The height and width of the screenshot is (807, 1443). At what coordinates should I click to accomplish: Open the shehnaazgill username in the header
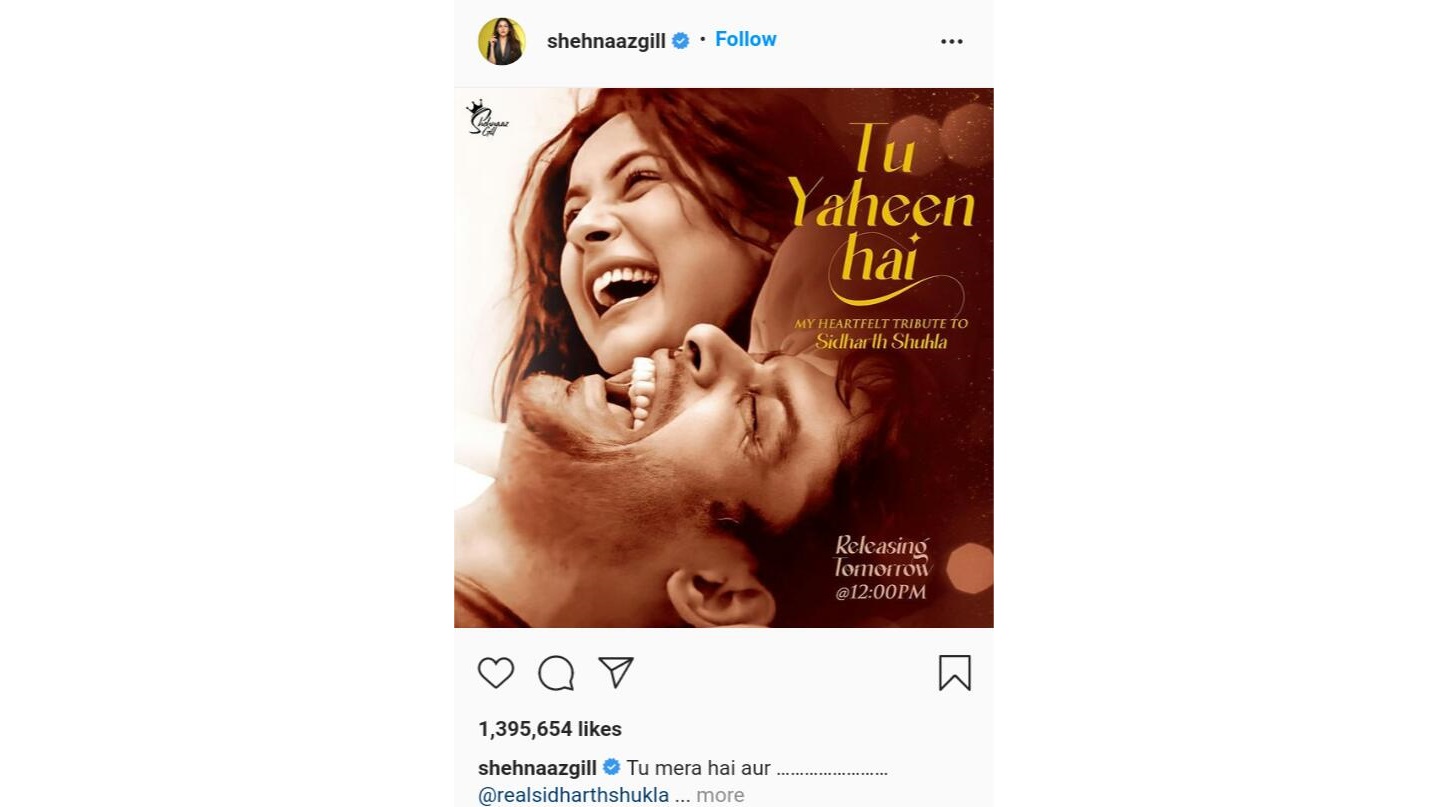pos(606,41)
